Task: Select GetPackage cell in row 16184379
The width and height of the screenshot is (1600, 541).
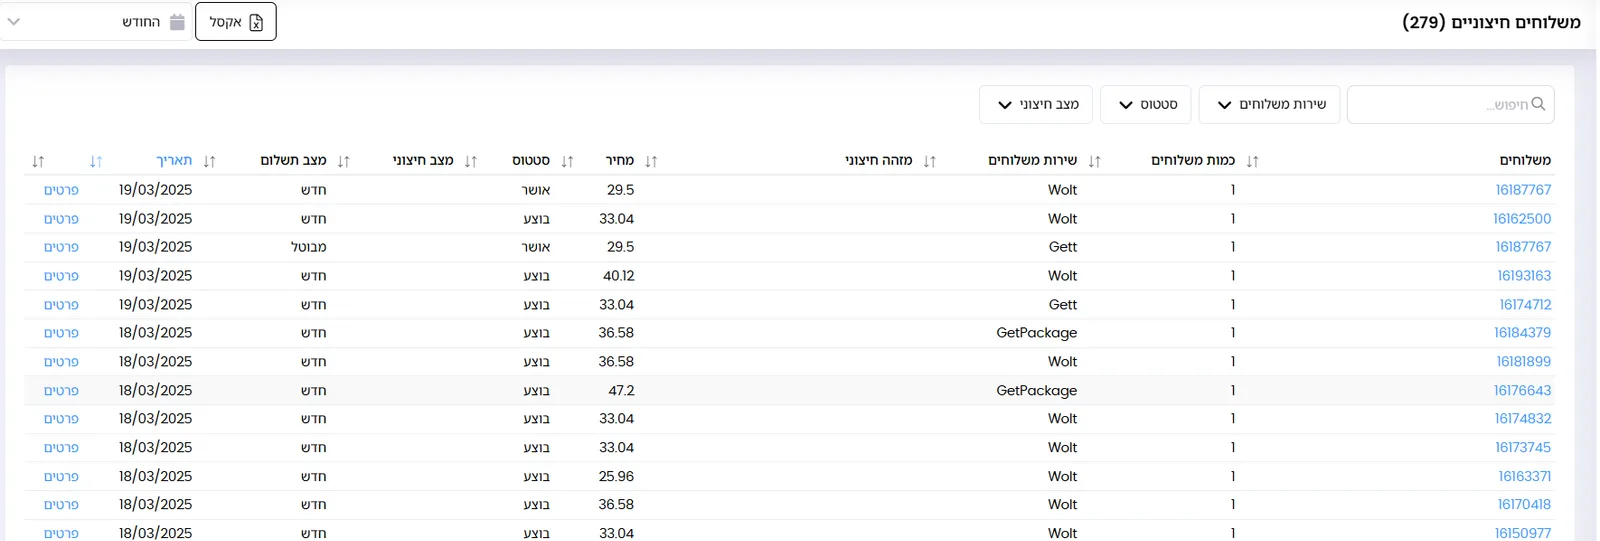Action: (1037, 333)
